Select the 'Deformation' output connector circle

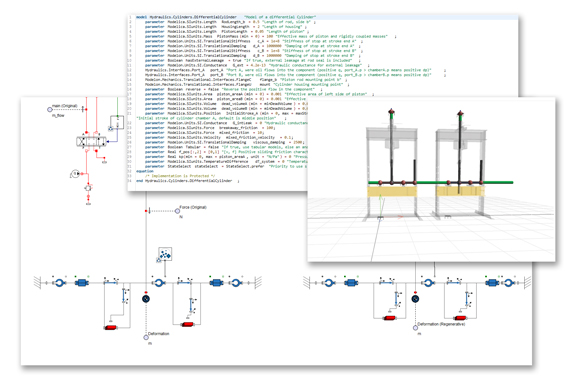146,337
